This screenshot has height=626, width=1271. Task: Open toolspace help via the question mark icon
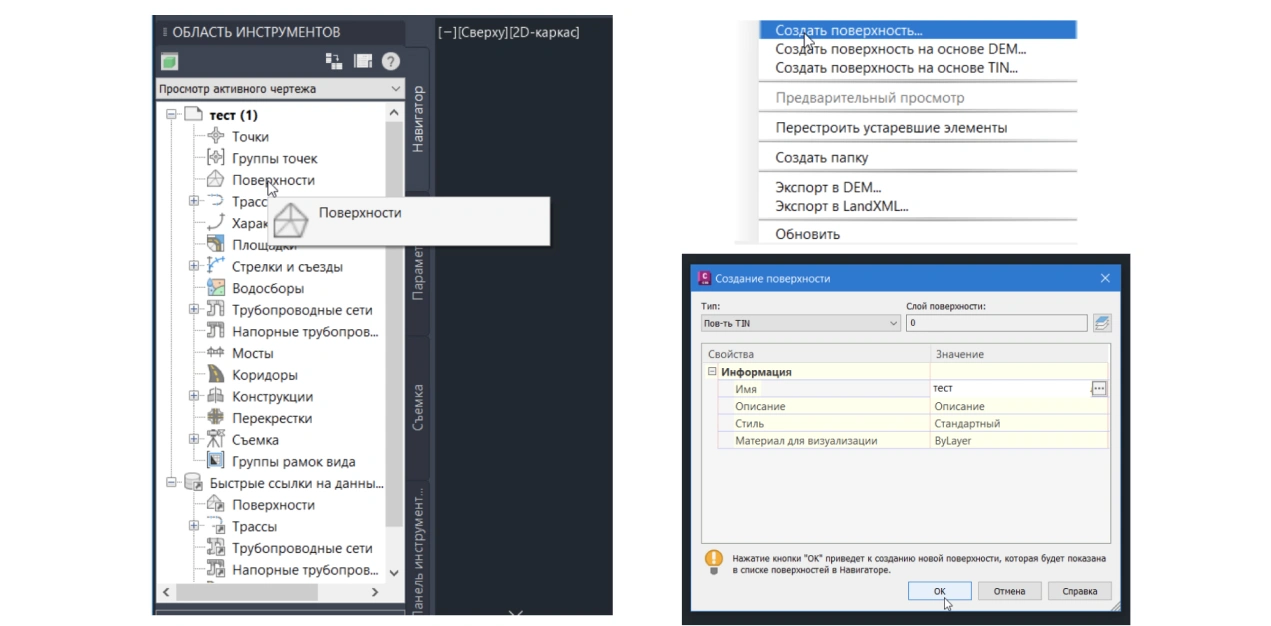click(391, 61)
